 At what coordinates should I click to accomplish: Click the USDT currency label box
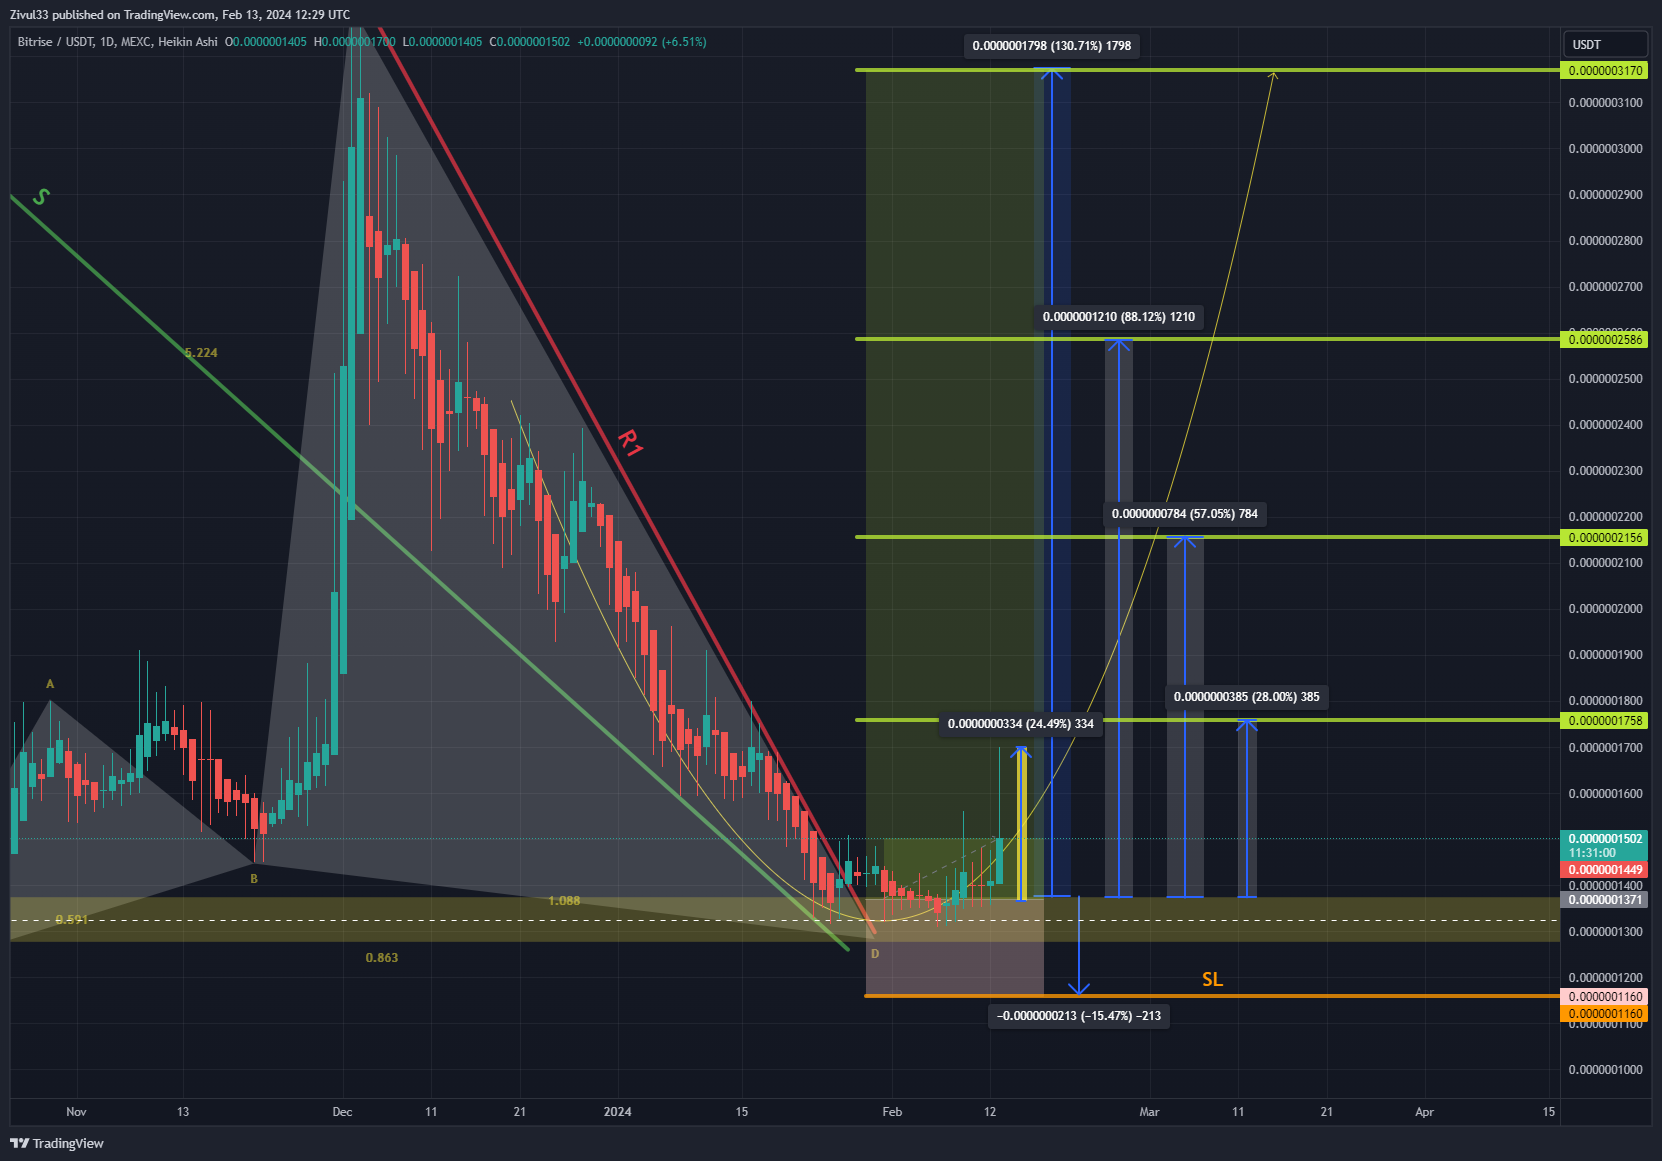coord(1605,44)
